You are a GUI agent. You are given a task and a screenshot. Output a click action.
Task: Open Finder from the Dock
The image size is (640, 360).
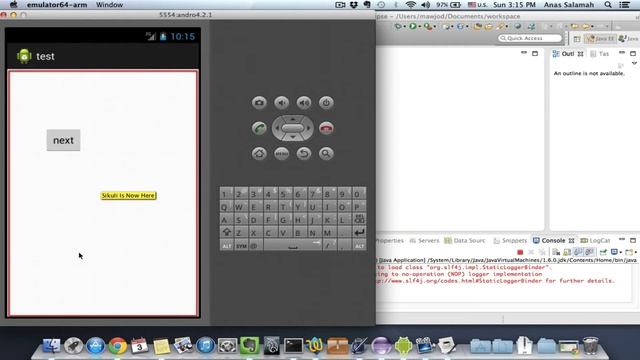click(51, 345)
